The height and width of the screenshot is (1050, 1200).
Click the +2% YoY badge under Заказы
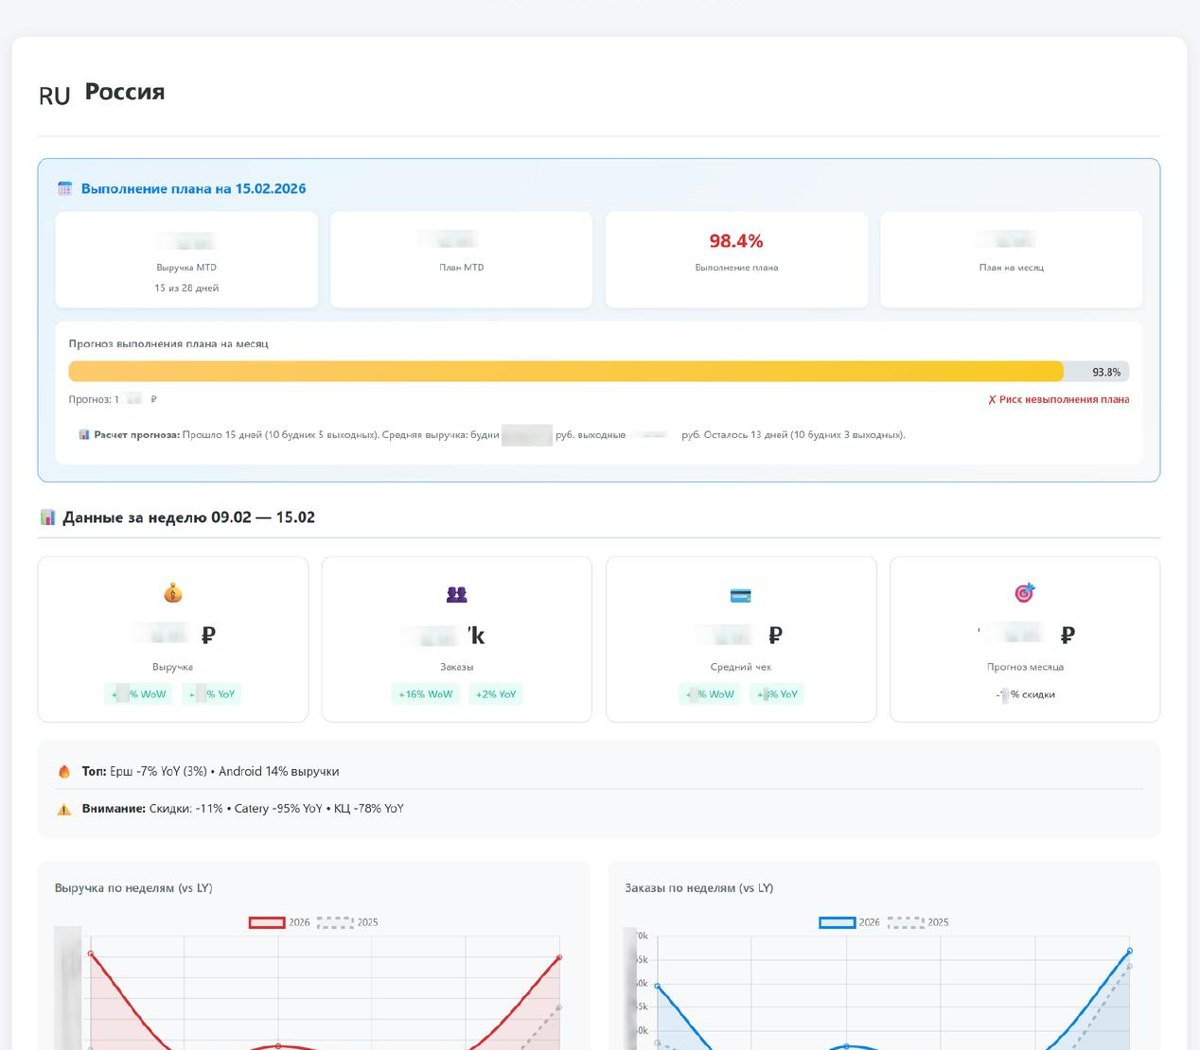pos(496,694)
